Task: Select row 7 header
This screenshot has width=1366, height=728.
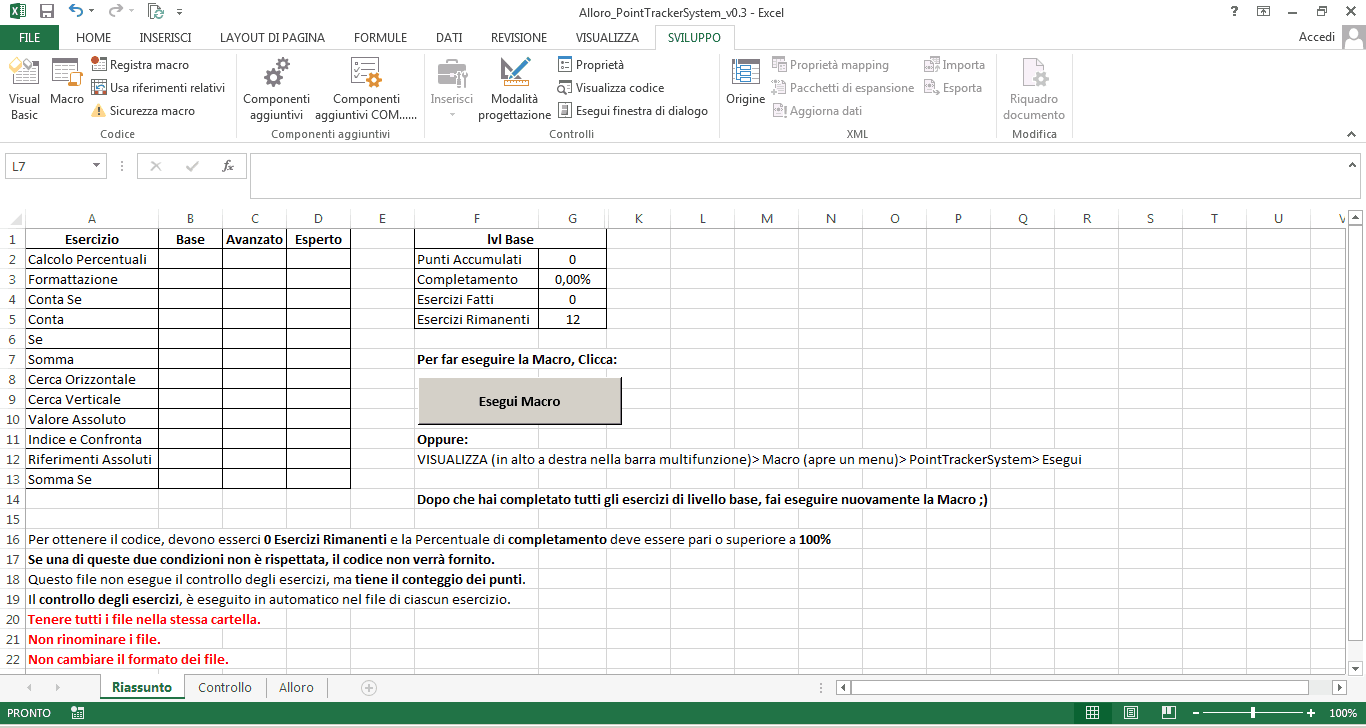Action: pos(12,359)
